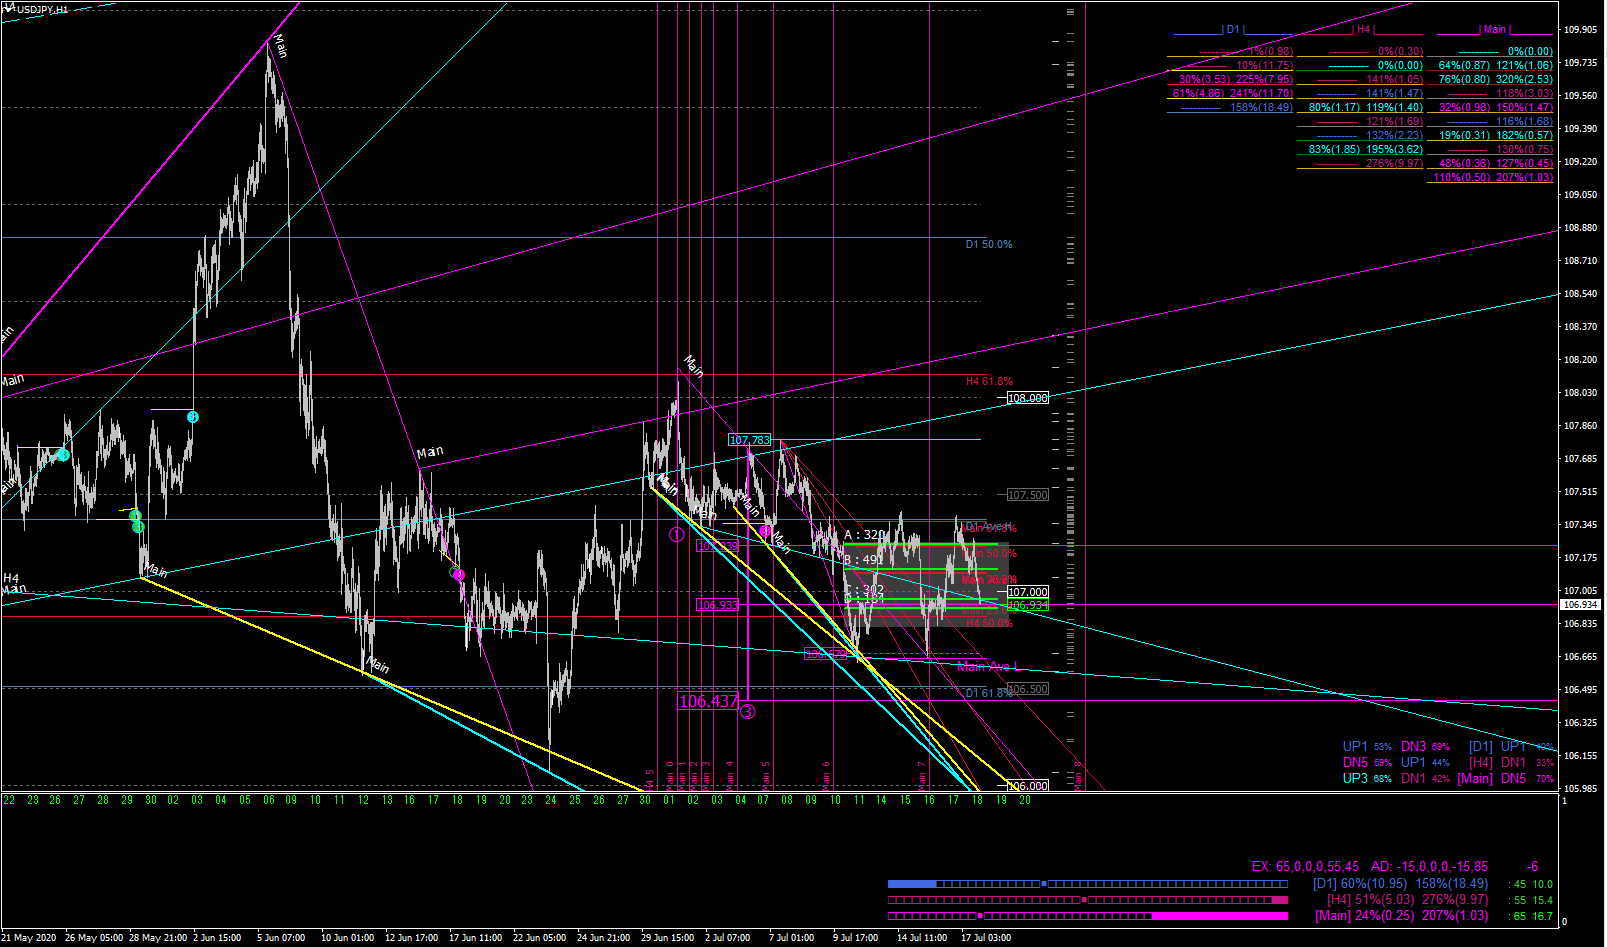The width and height of the screenshot is (1607, 947).
Task: Click the magenta 106.933 price label
Action: pyautogui.click(x=718, y=605)
